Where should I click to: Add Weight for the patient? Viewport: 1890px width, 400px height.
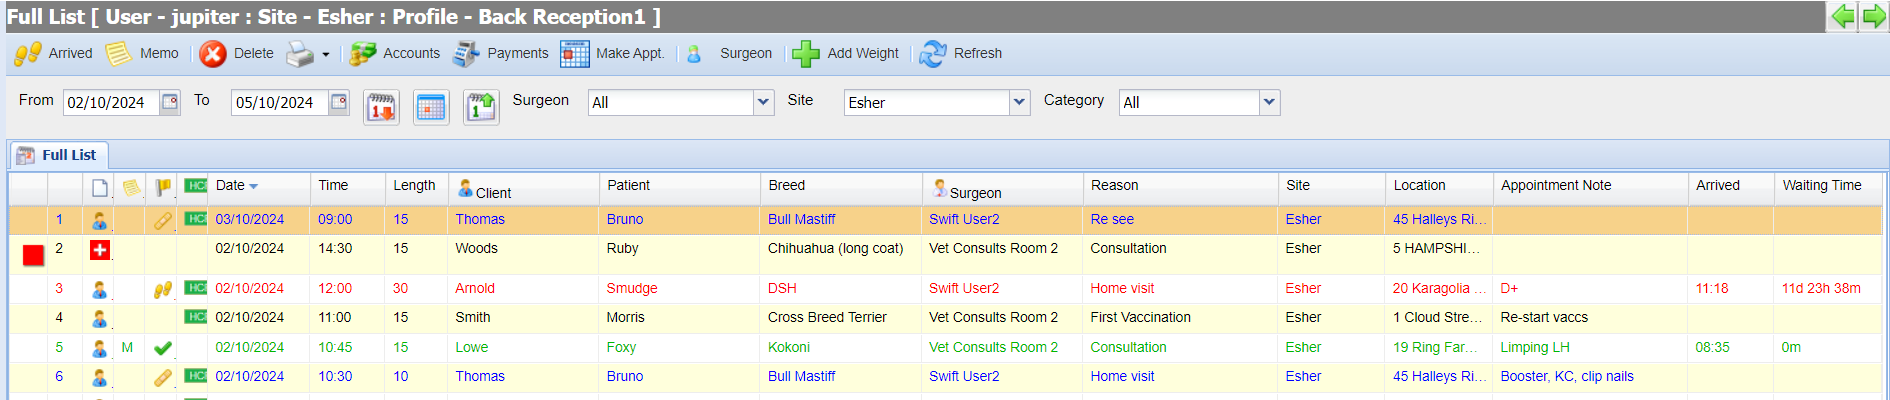pos(846,54)
